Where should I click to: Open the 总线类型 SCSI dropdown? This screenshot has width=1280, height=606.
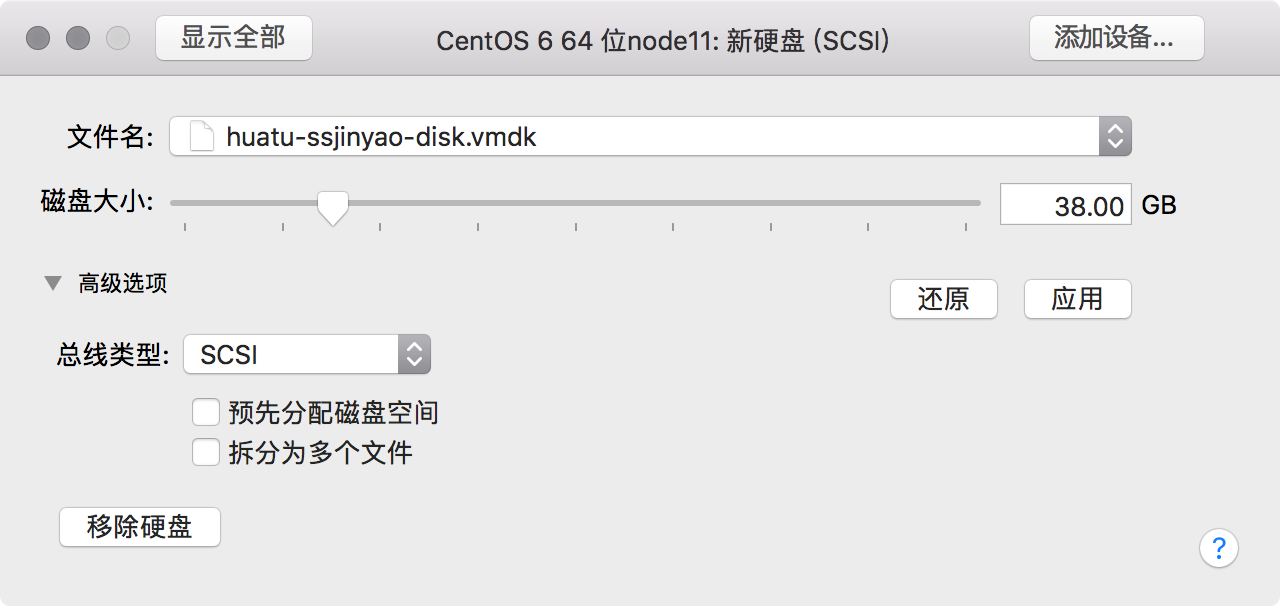[x=307, y=354]
